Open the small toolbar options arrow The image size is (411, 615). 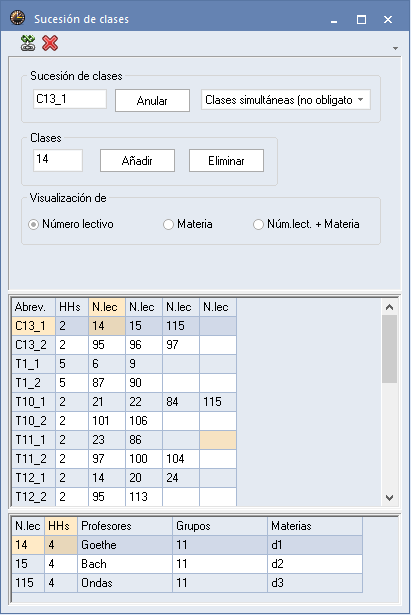click(395, 48)
